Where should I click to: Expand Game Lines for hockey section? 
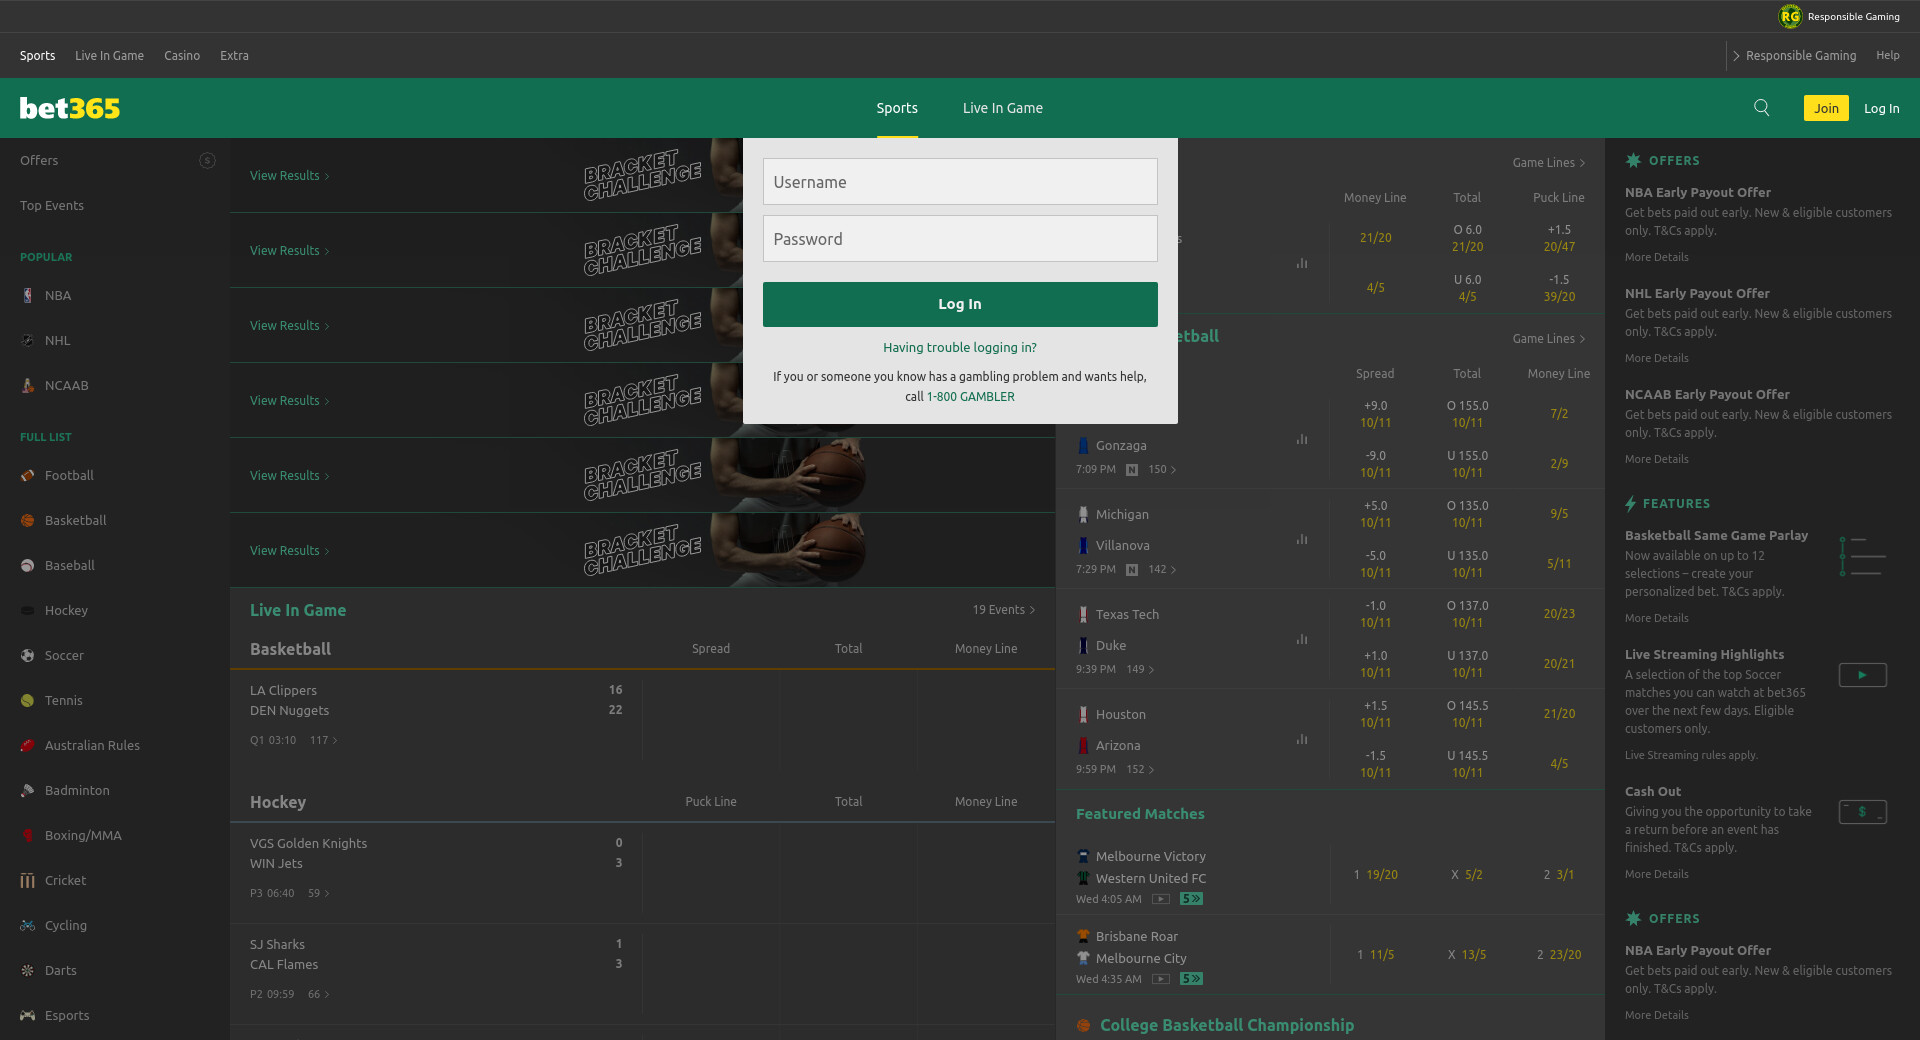1548,163
